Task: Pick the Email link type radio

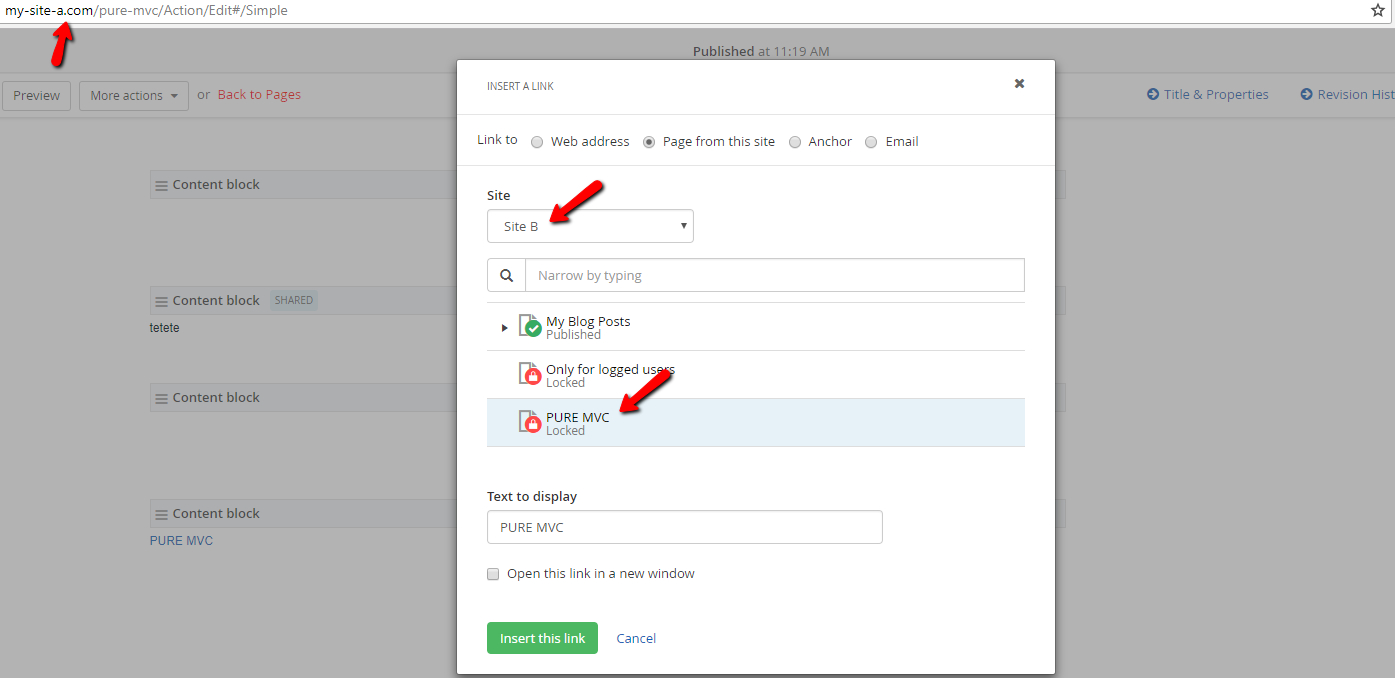Action: pos(871,142)
